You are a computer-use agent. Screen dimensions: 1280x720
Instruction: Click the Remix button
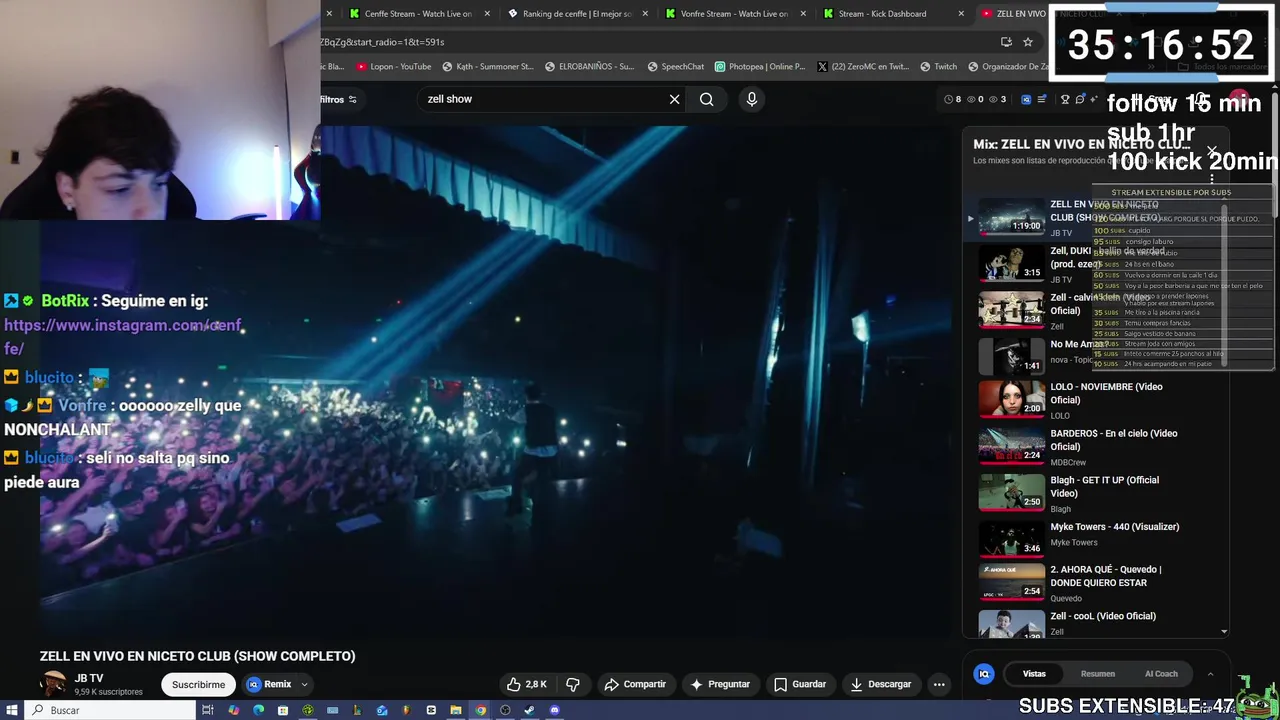coord(270,684)
